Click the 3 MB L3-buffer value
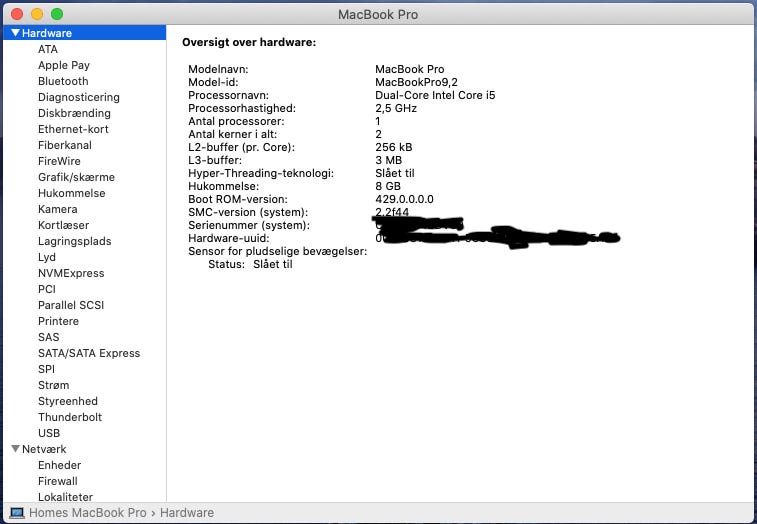 (388, 160)
